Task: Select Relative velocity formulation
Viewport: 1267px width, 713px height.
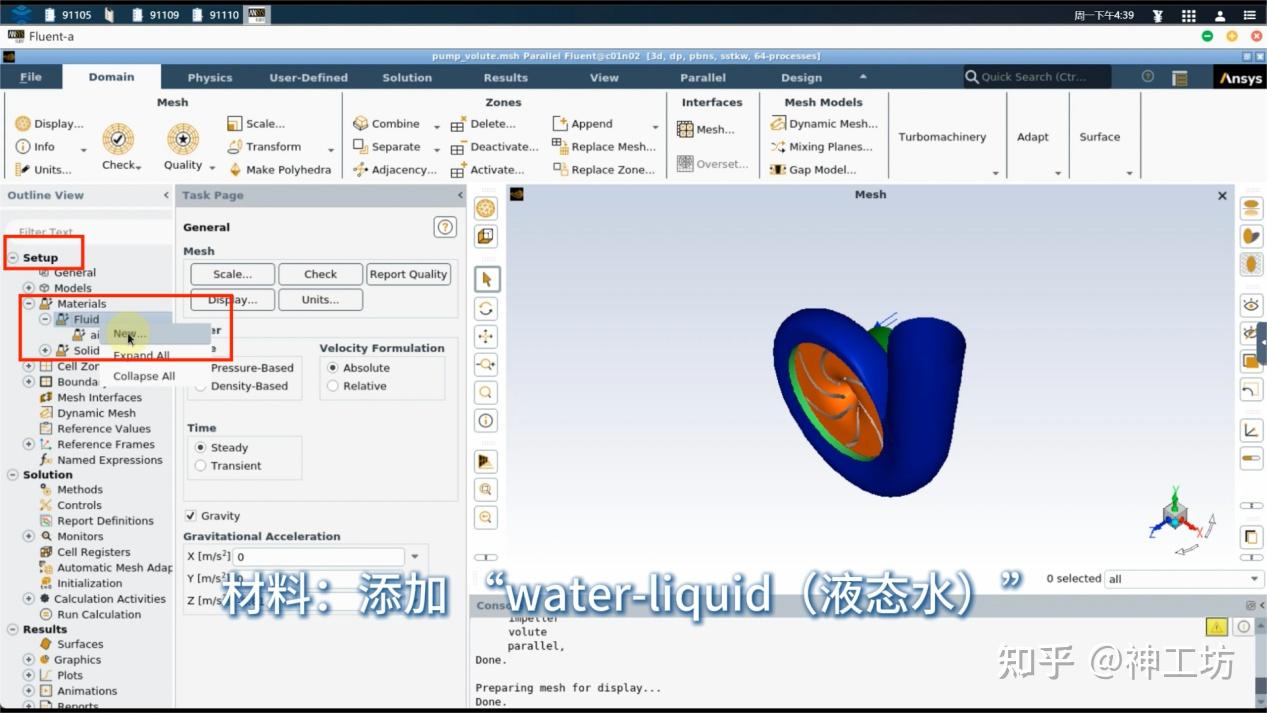Action: (x=333, y=386)
